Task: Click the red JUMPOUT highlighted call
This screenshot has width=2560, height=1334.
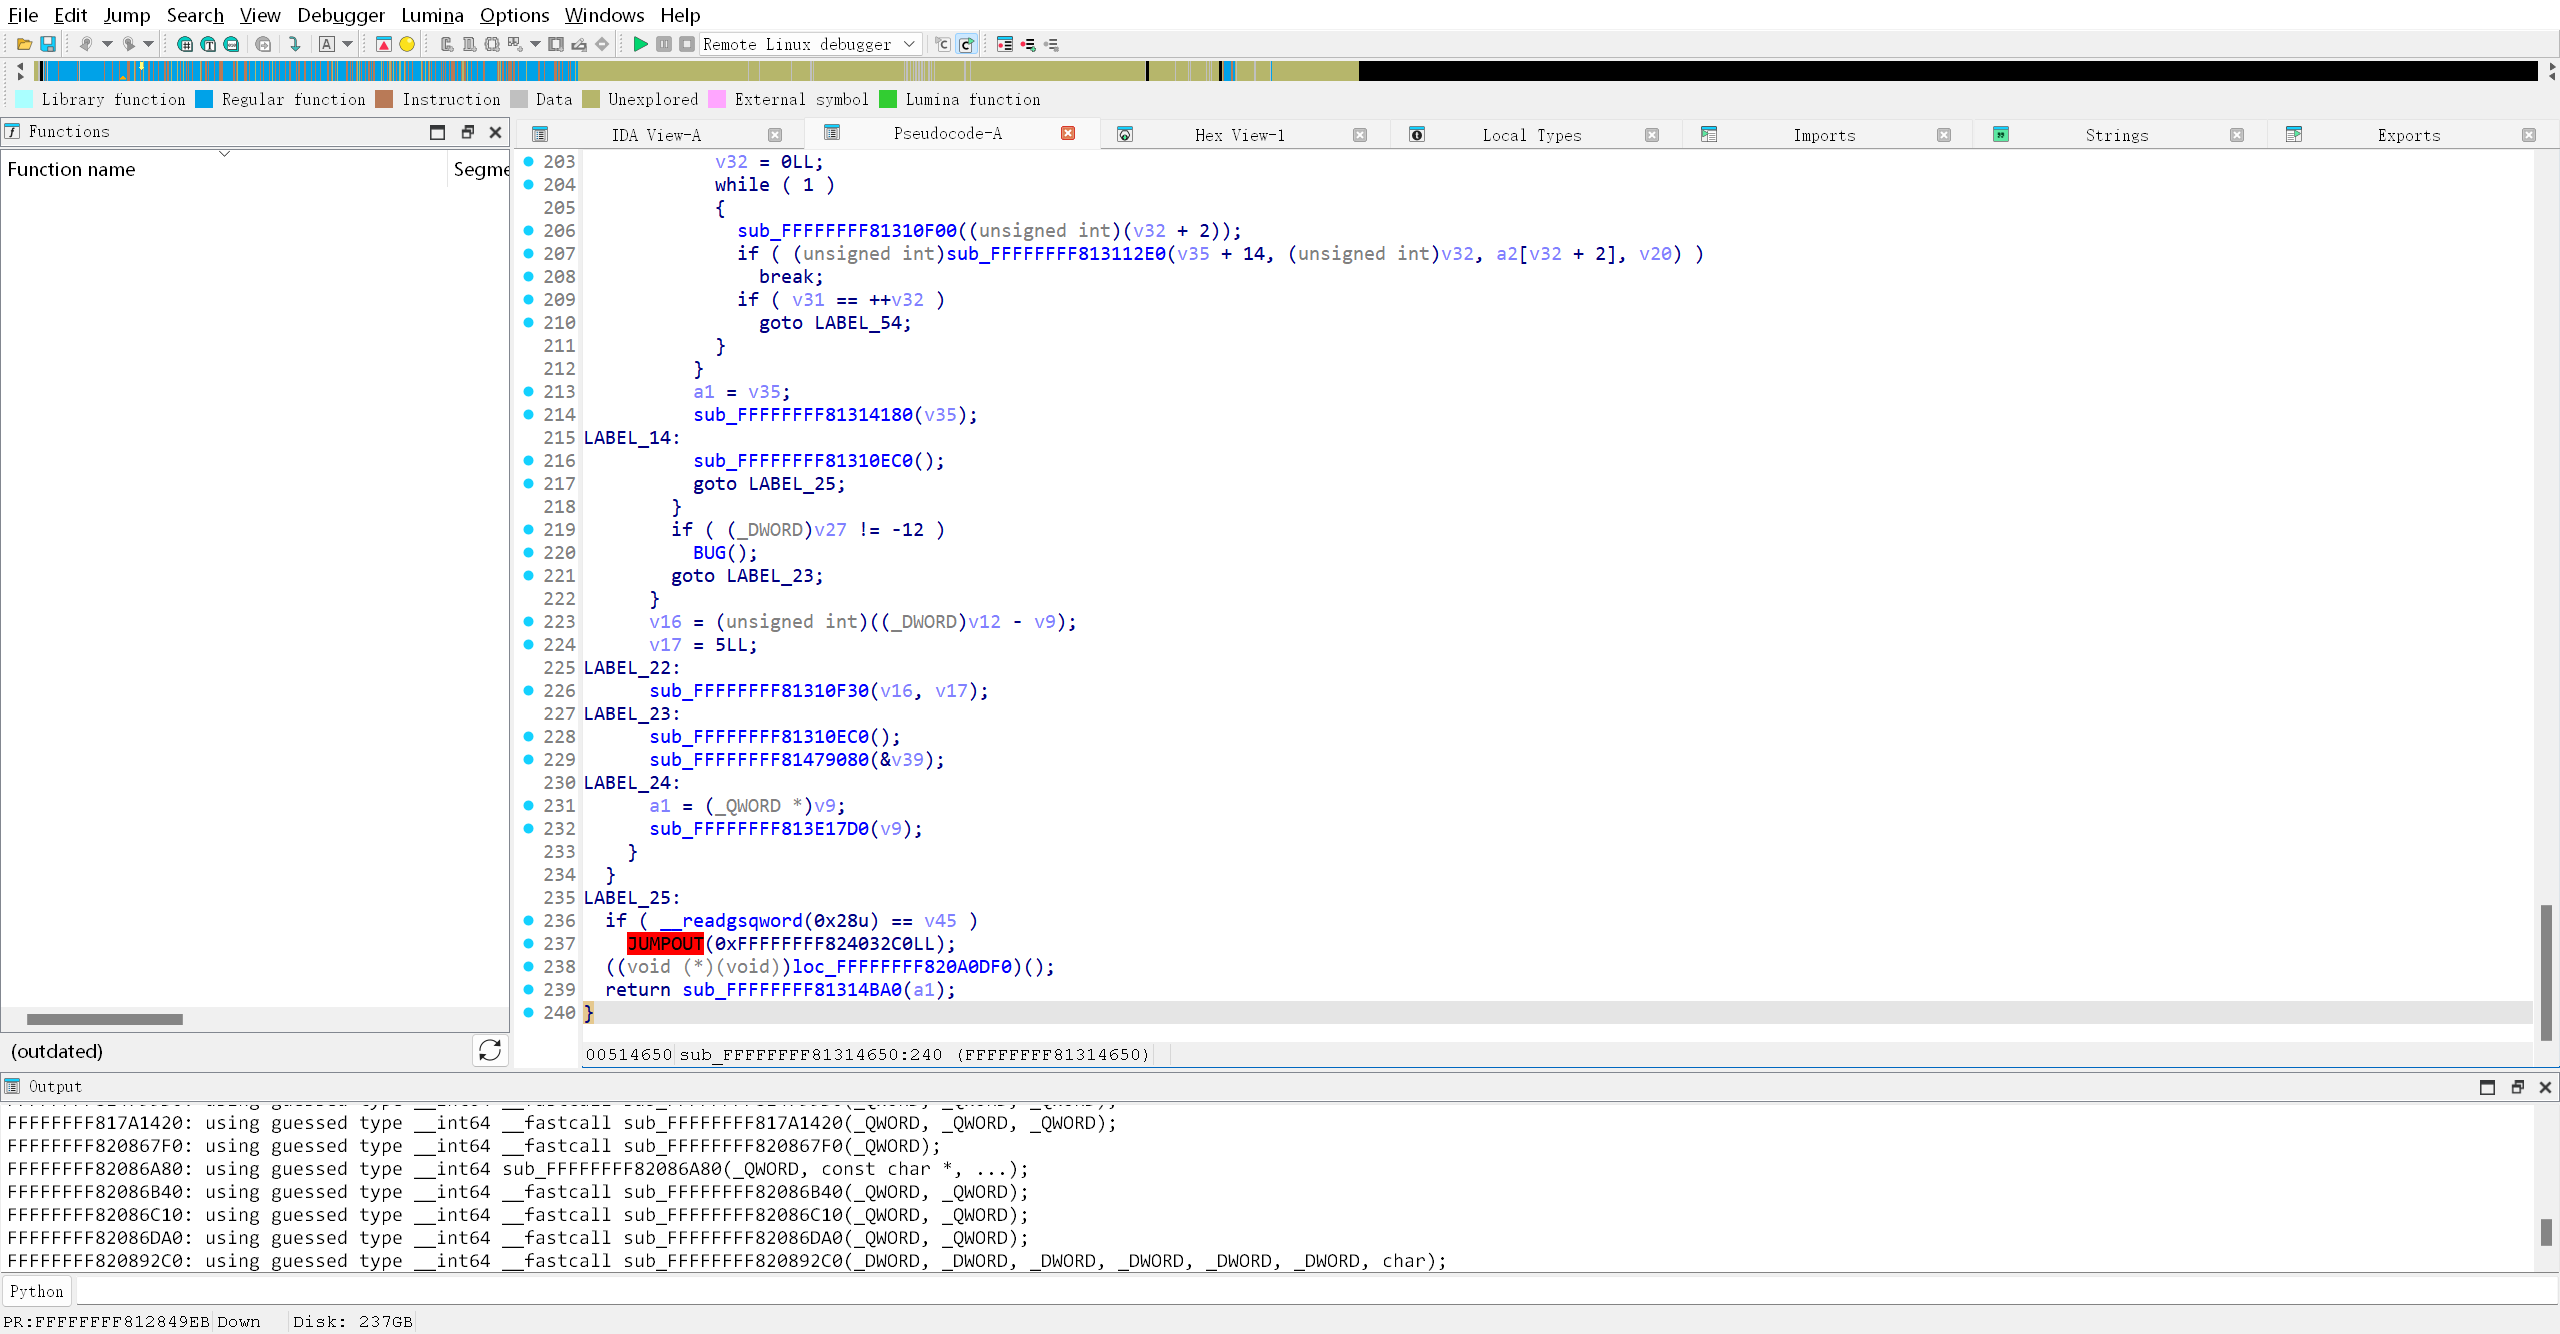Action: click(x=665, y=943)
